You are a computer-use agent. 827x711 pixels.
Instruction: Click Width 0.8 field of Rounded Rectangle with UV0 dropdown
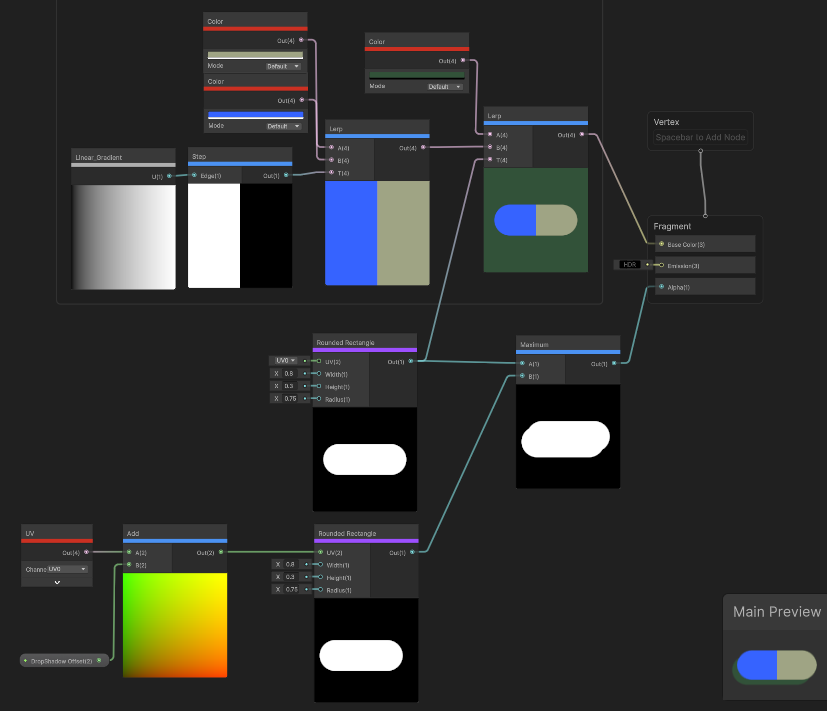click(289, 373)
